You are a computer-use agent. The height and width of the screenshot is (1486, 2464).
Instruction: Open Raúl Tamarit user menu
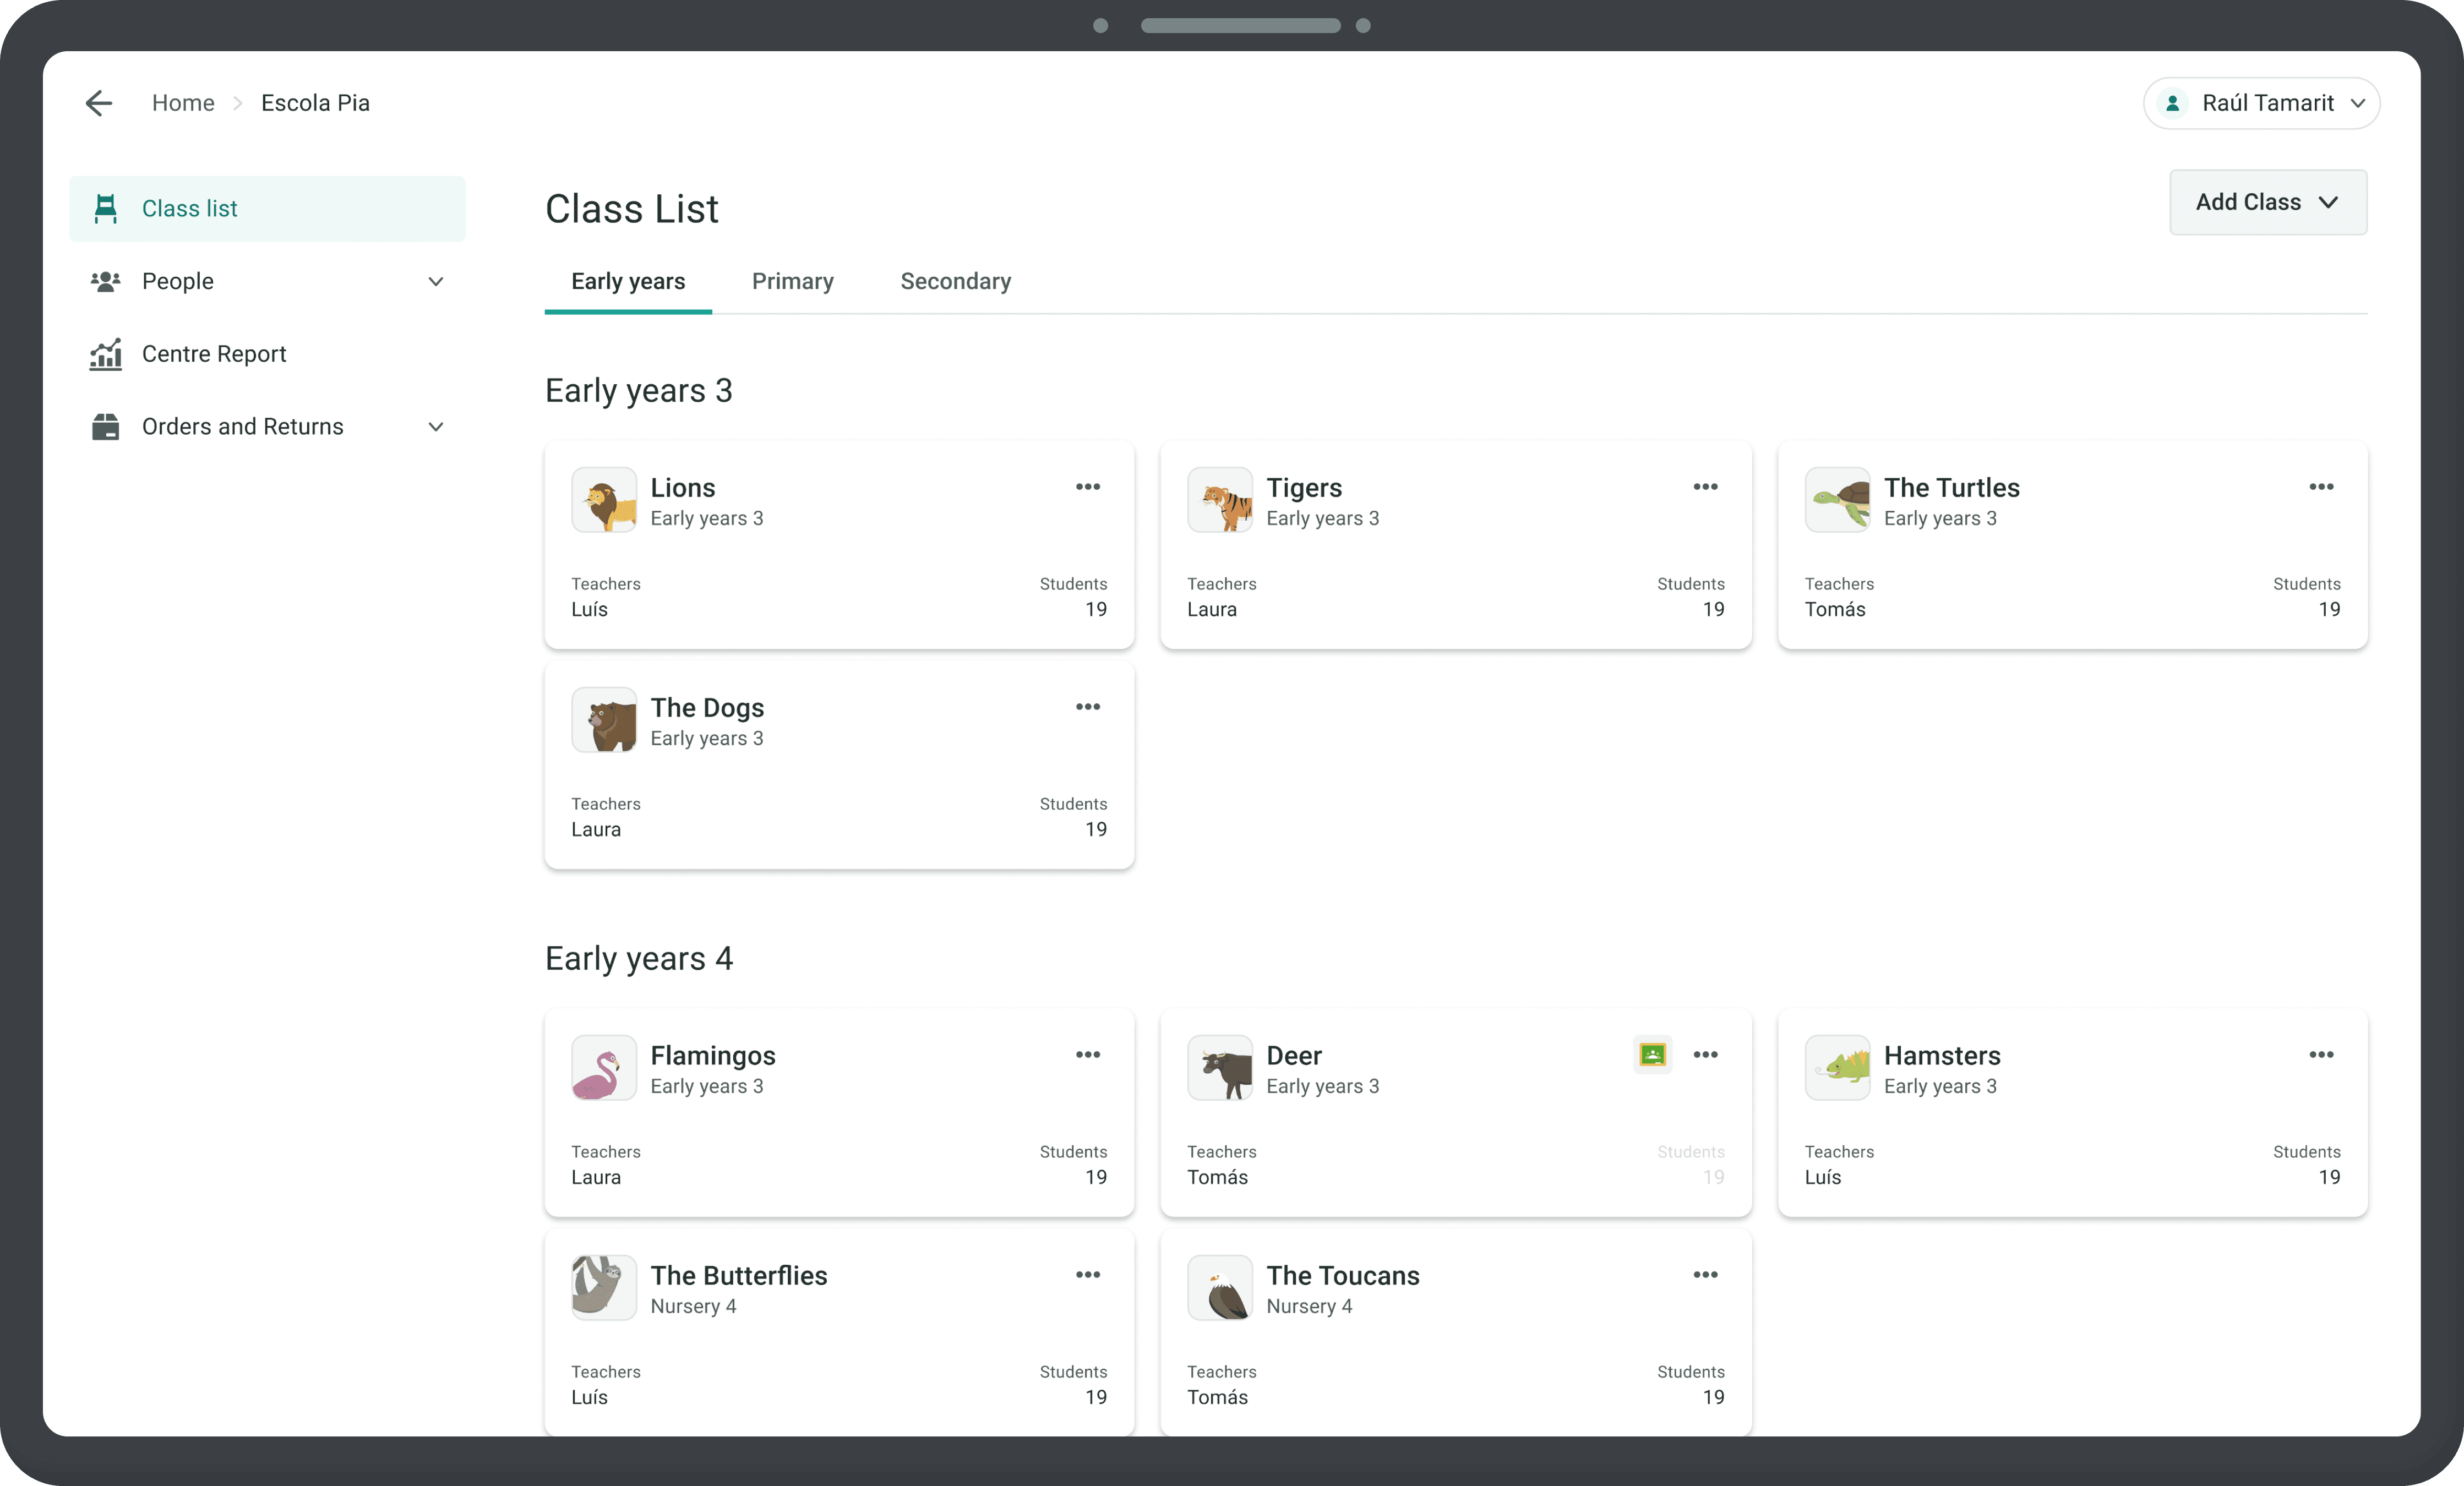(x=2261, y=103)
